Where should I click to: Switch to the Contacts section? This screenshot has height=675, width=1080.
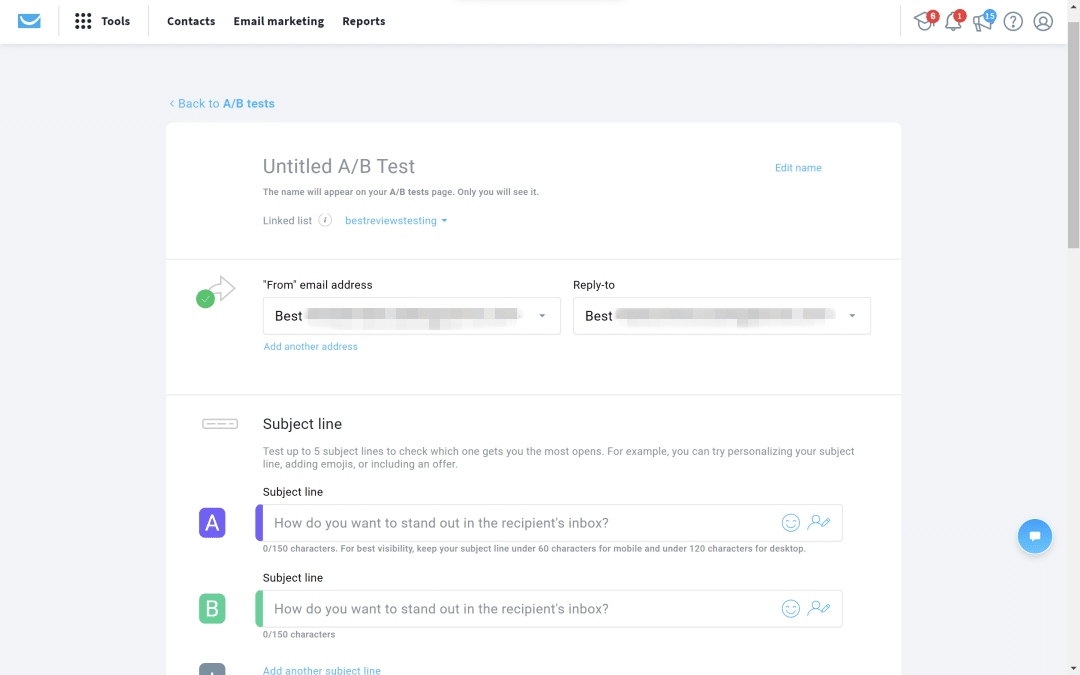[x=190, y=21]
